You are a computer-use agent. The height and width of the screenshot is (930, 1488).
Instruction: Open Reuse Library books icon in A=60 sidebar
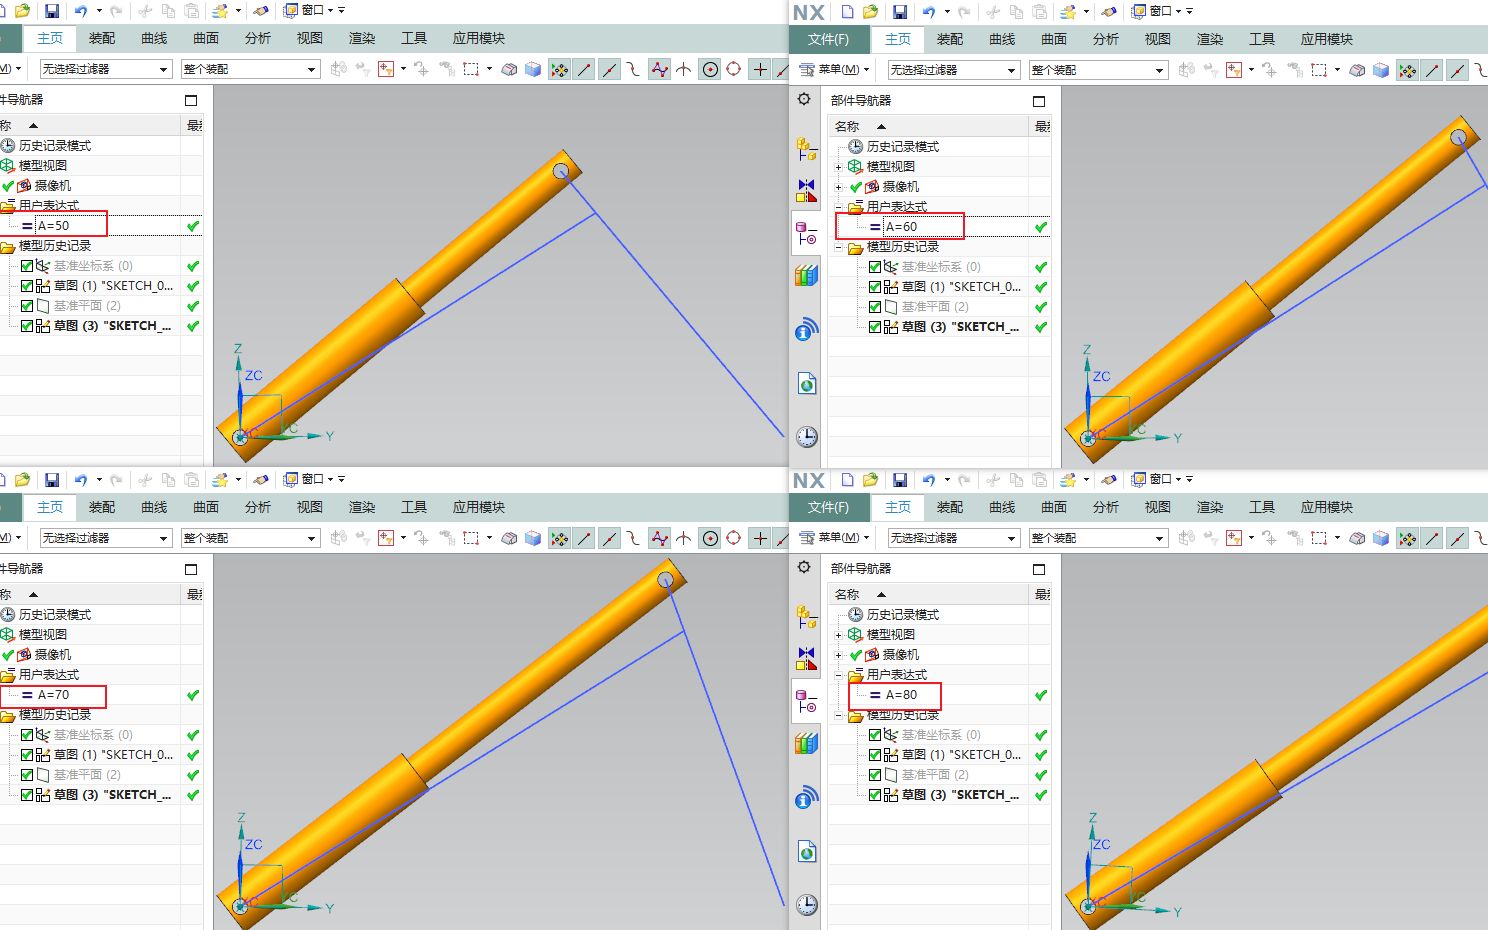tap(806, 275)
